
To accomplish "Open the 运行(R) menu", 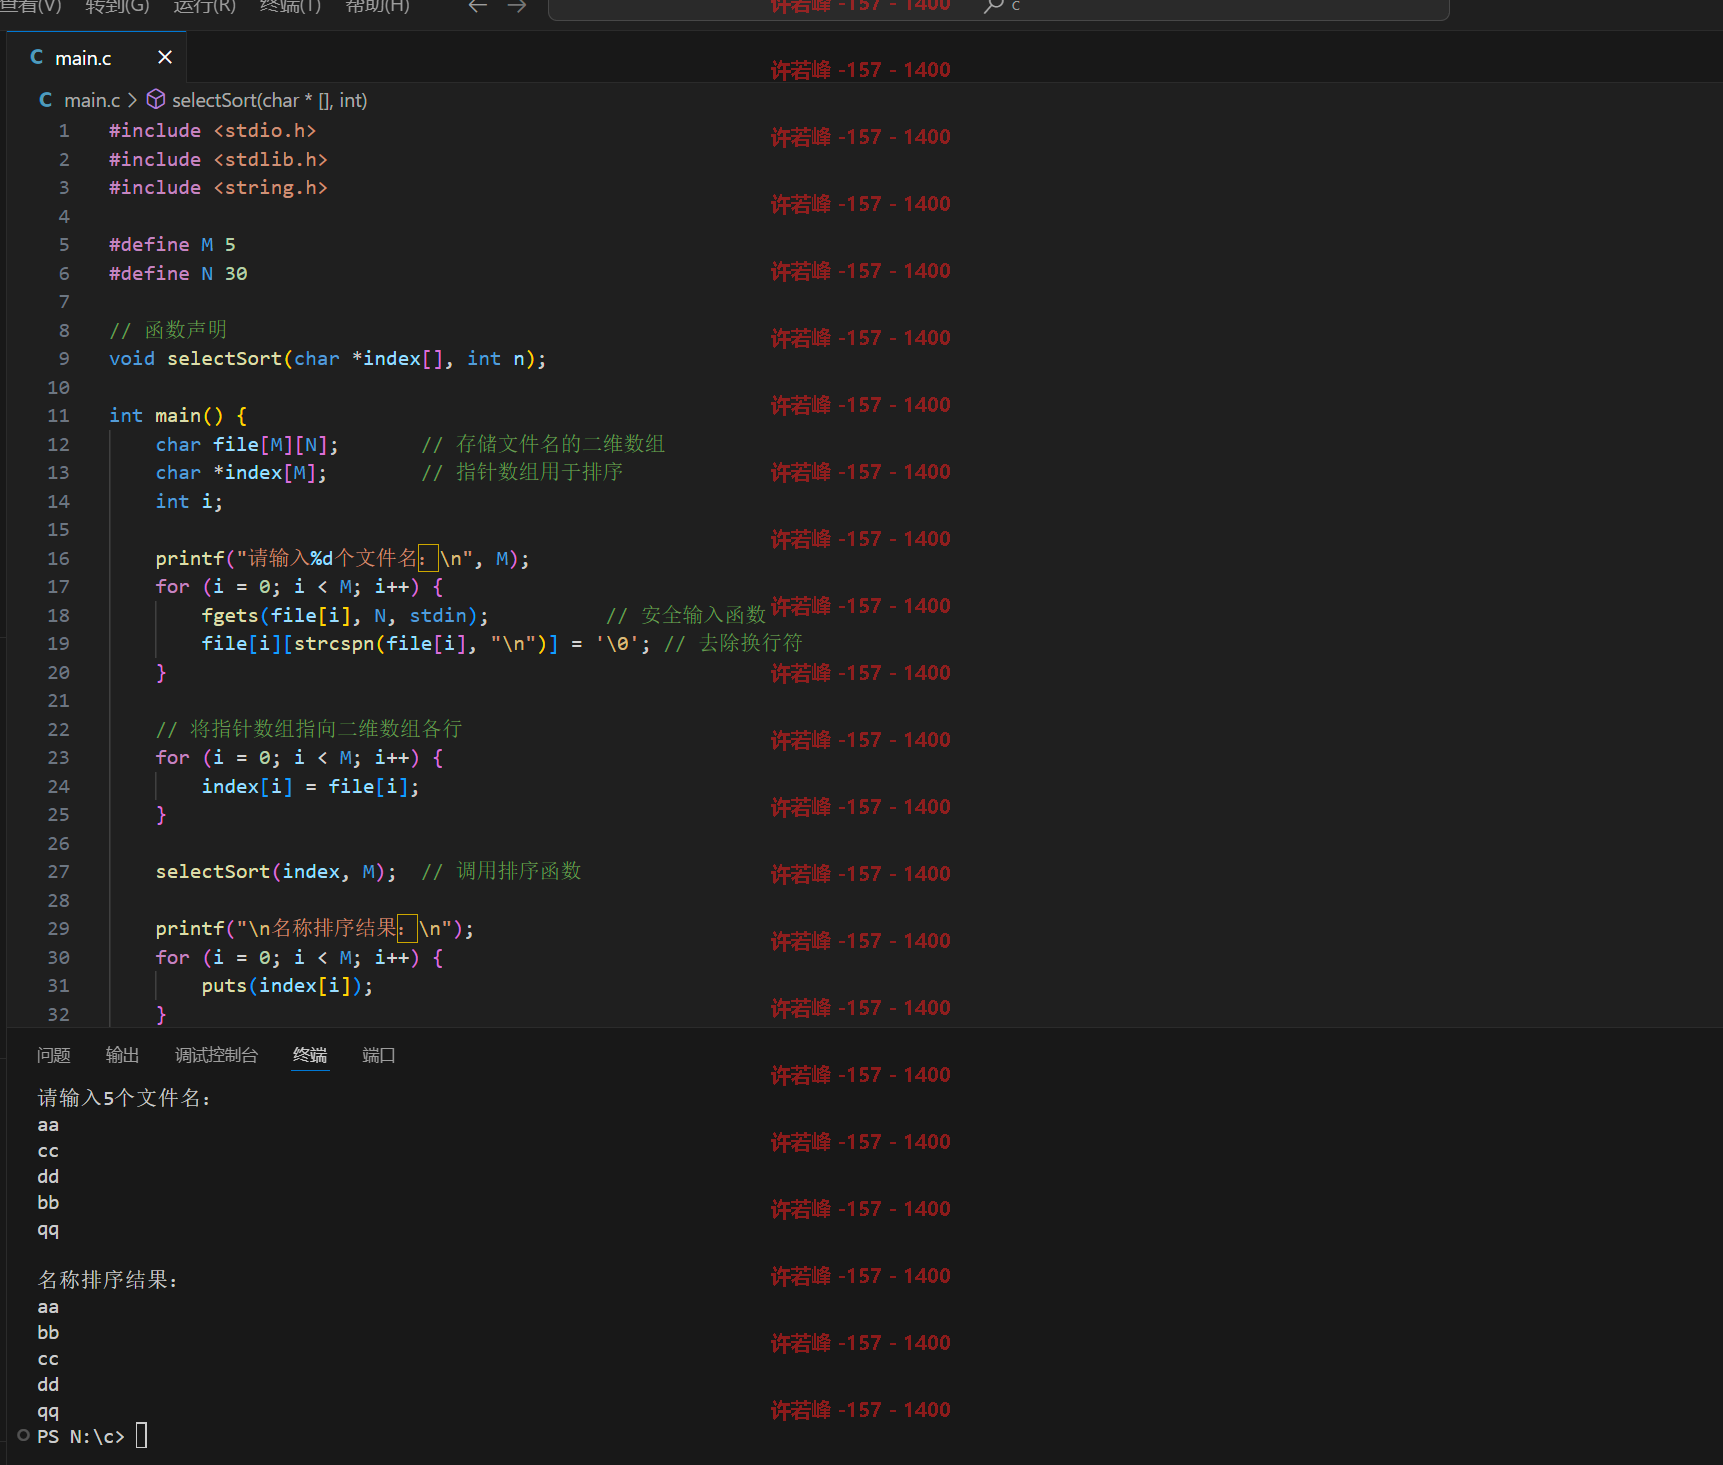I will (204, 6).
